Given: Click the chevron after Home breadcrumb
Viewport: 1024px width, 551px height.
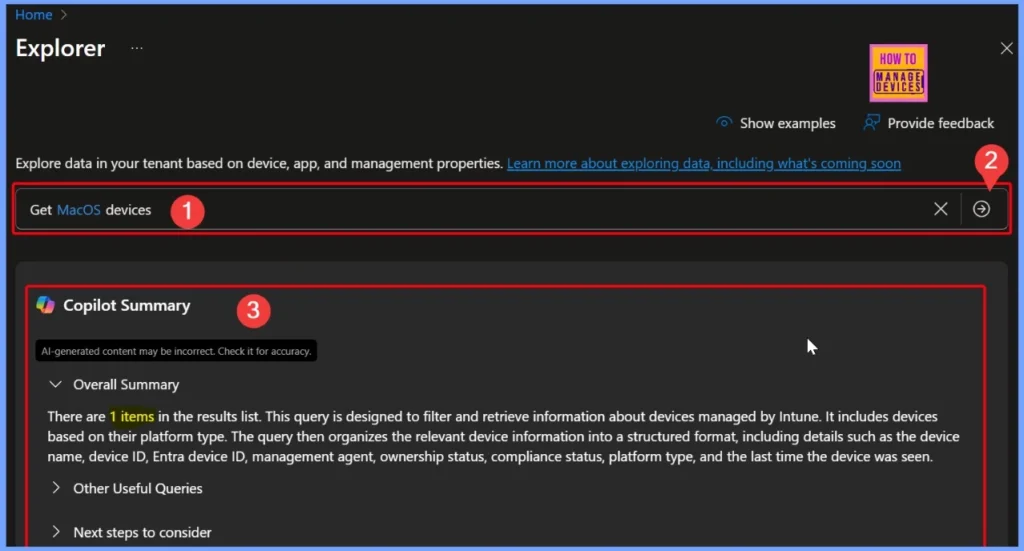Looking at the screenshot, I should 63,14.
